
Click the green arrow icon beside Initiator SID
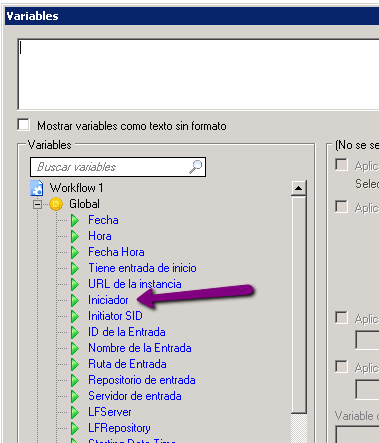point(75,316)
